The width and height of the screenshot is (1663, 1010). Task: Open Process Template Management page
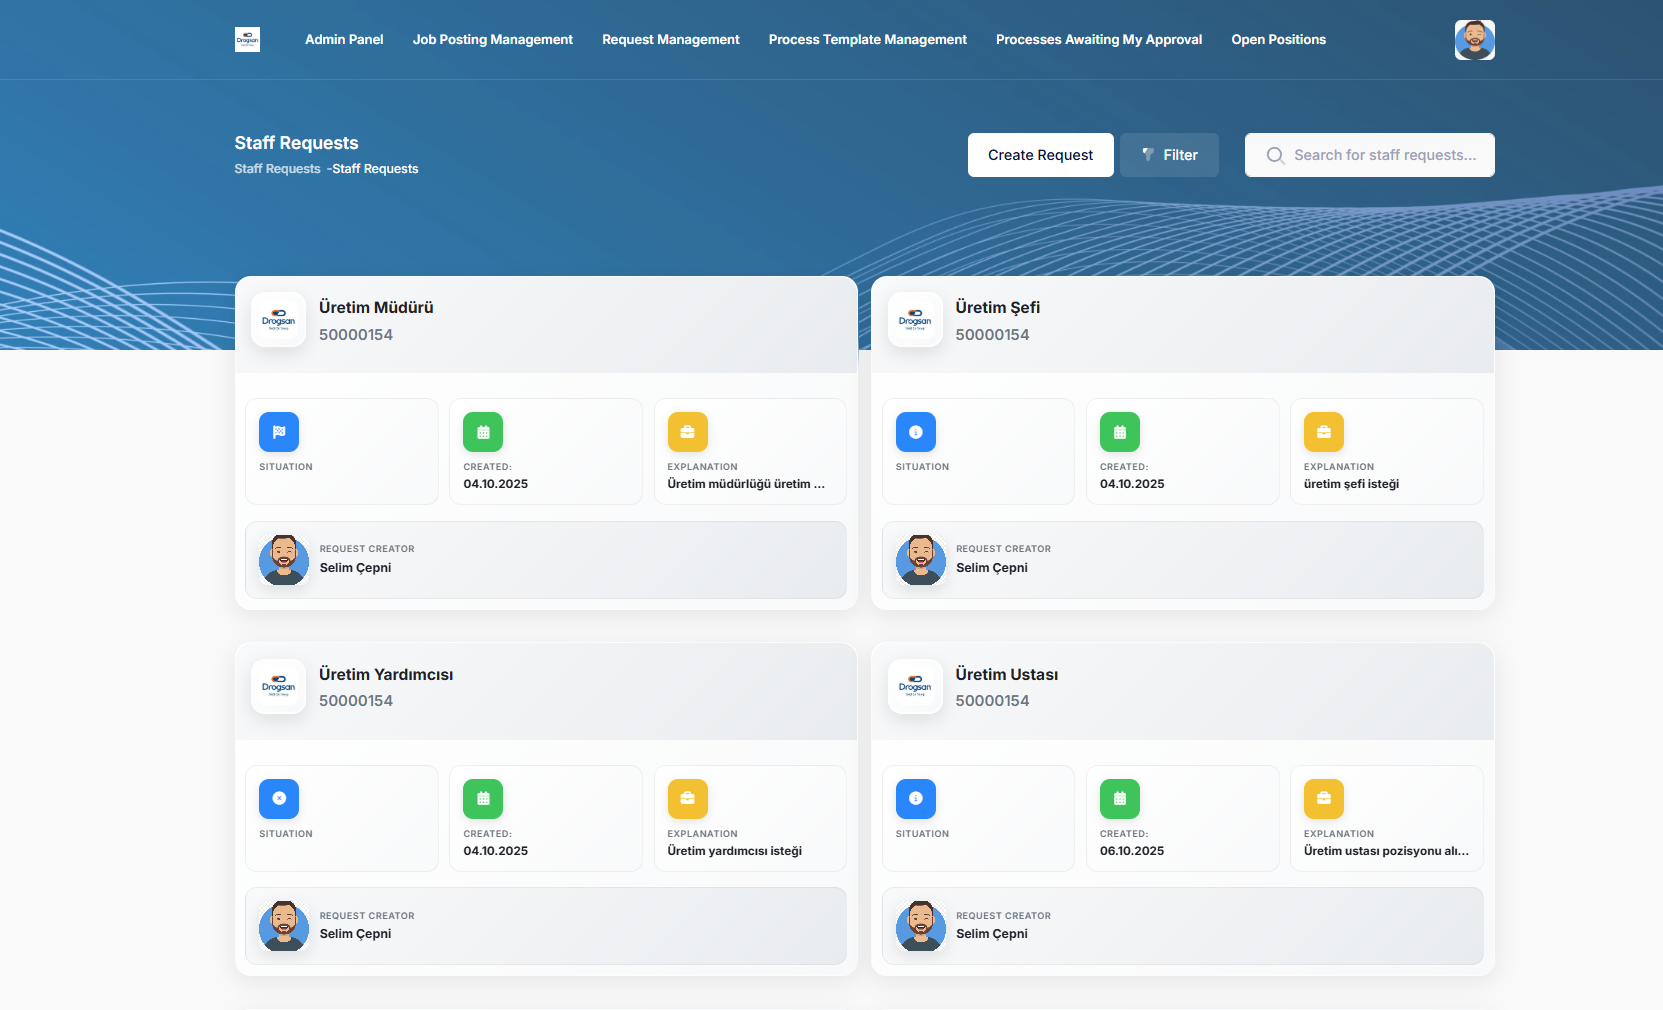(x=867, y=40)
